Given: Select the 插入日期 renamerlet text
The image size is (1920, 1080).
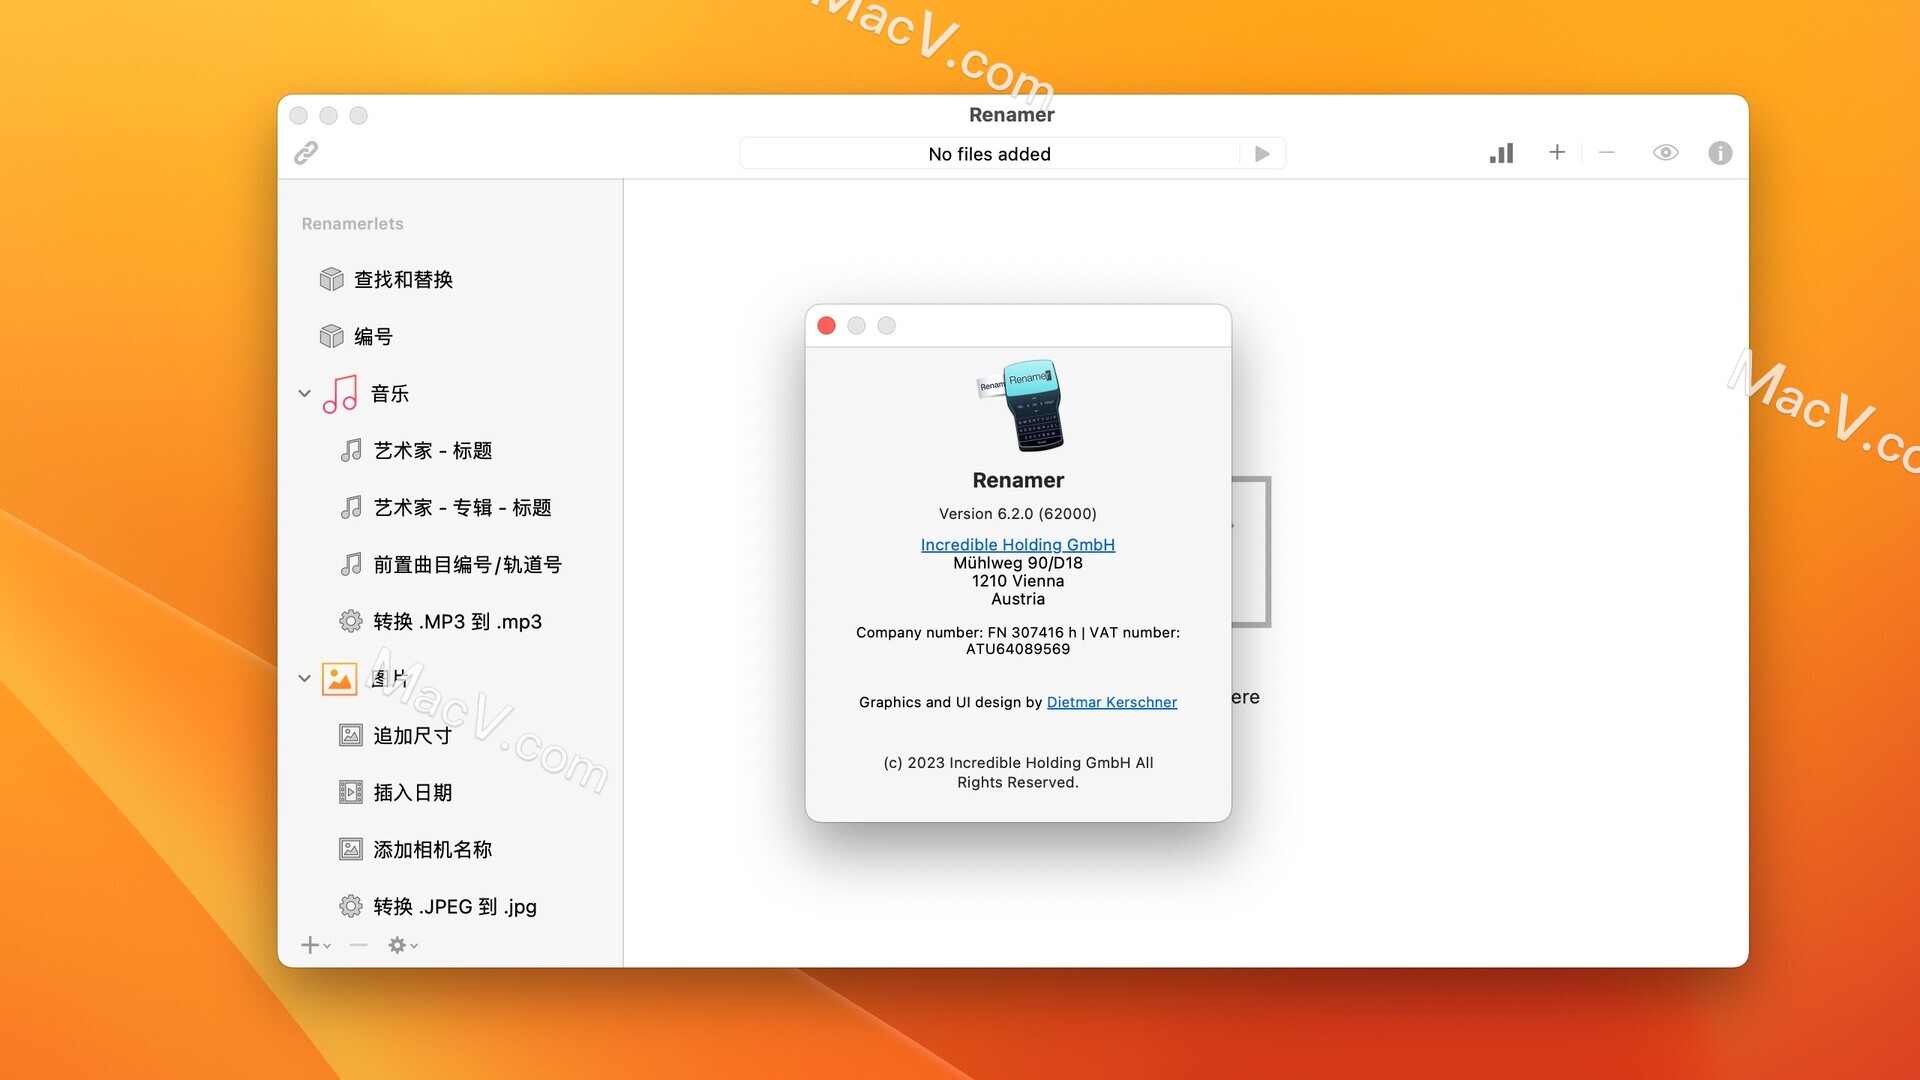Looking at the screenshot, I should (x=413, y=793).
